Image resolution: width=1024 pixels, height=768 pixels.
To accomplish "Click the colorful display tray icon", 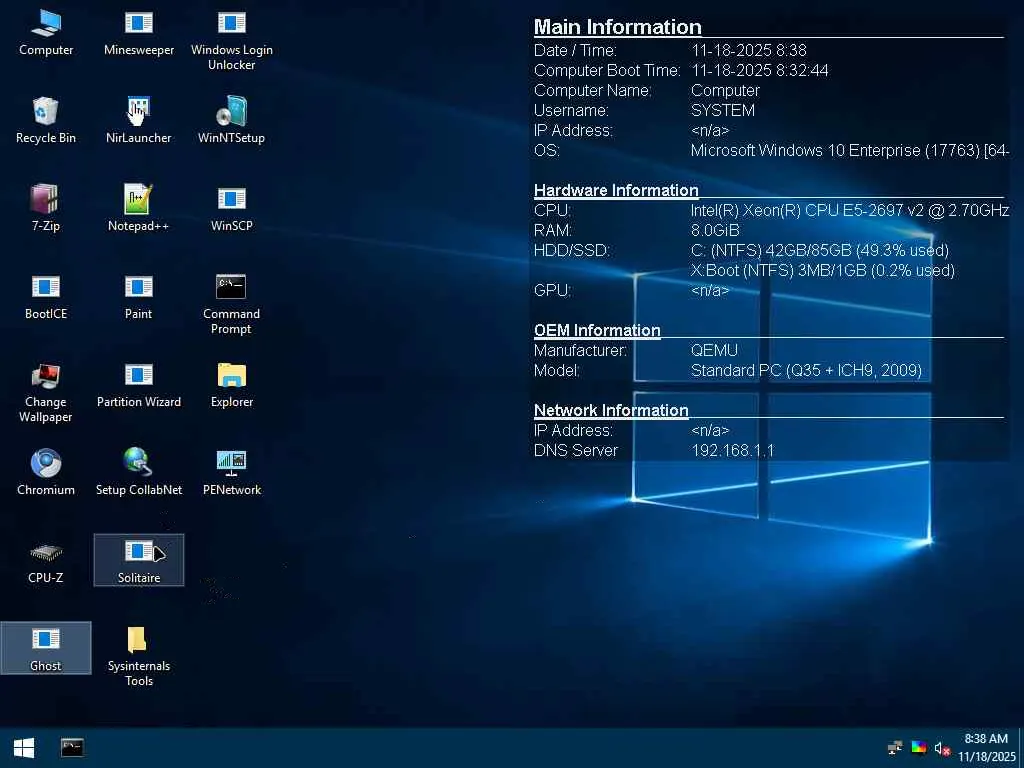I will pyautogui.click(x=919, y=748).
